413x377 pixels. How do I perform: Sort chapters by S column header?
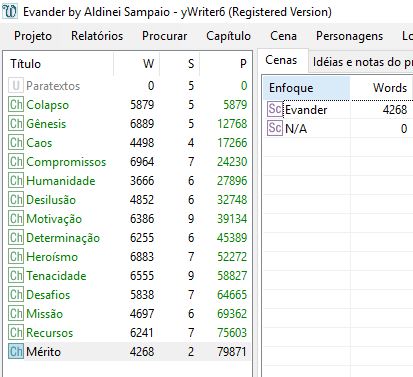coord(180,64)
